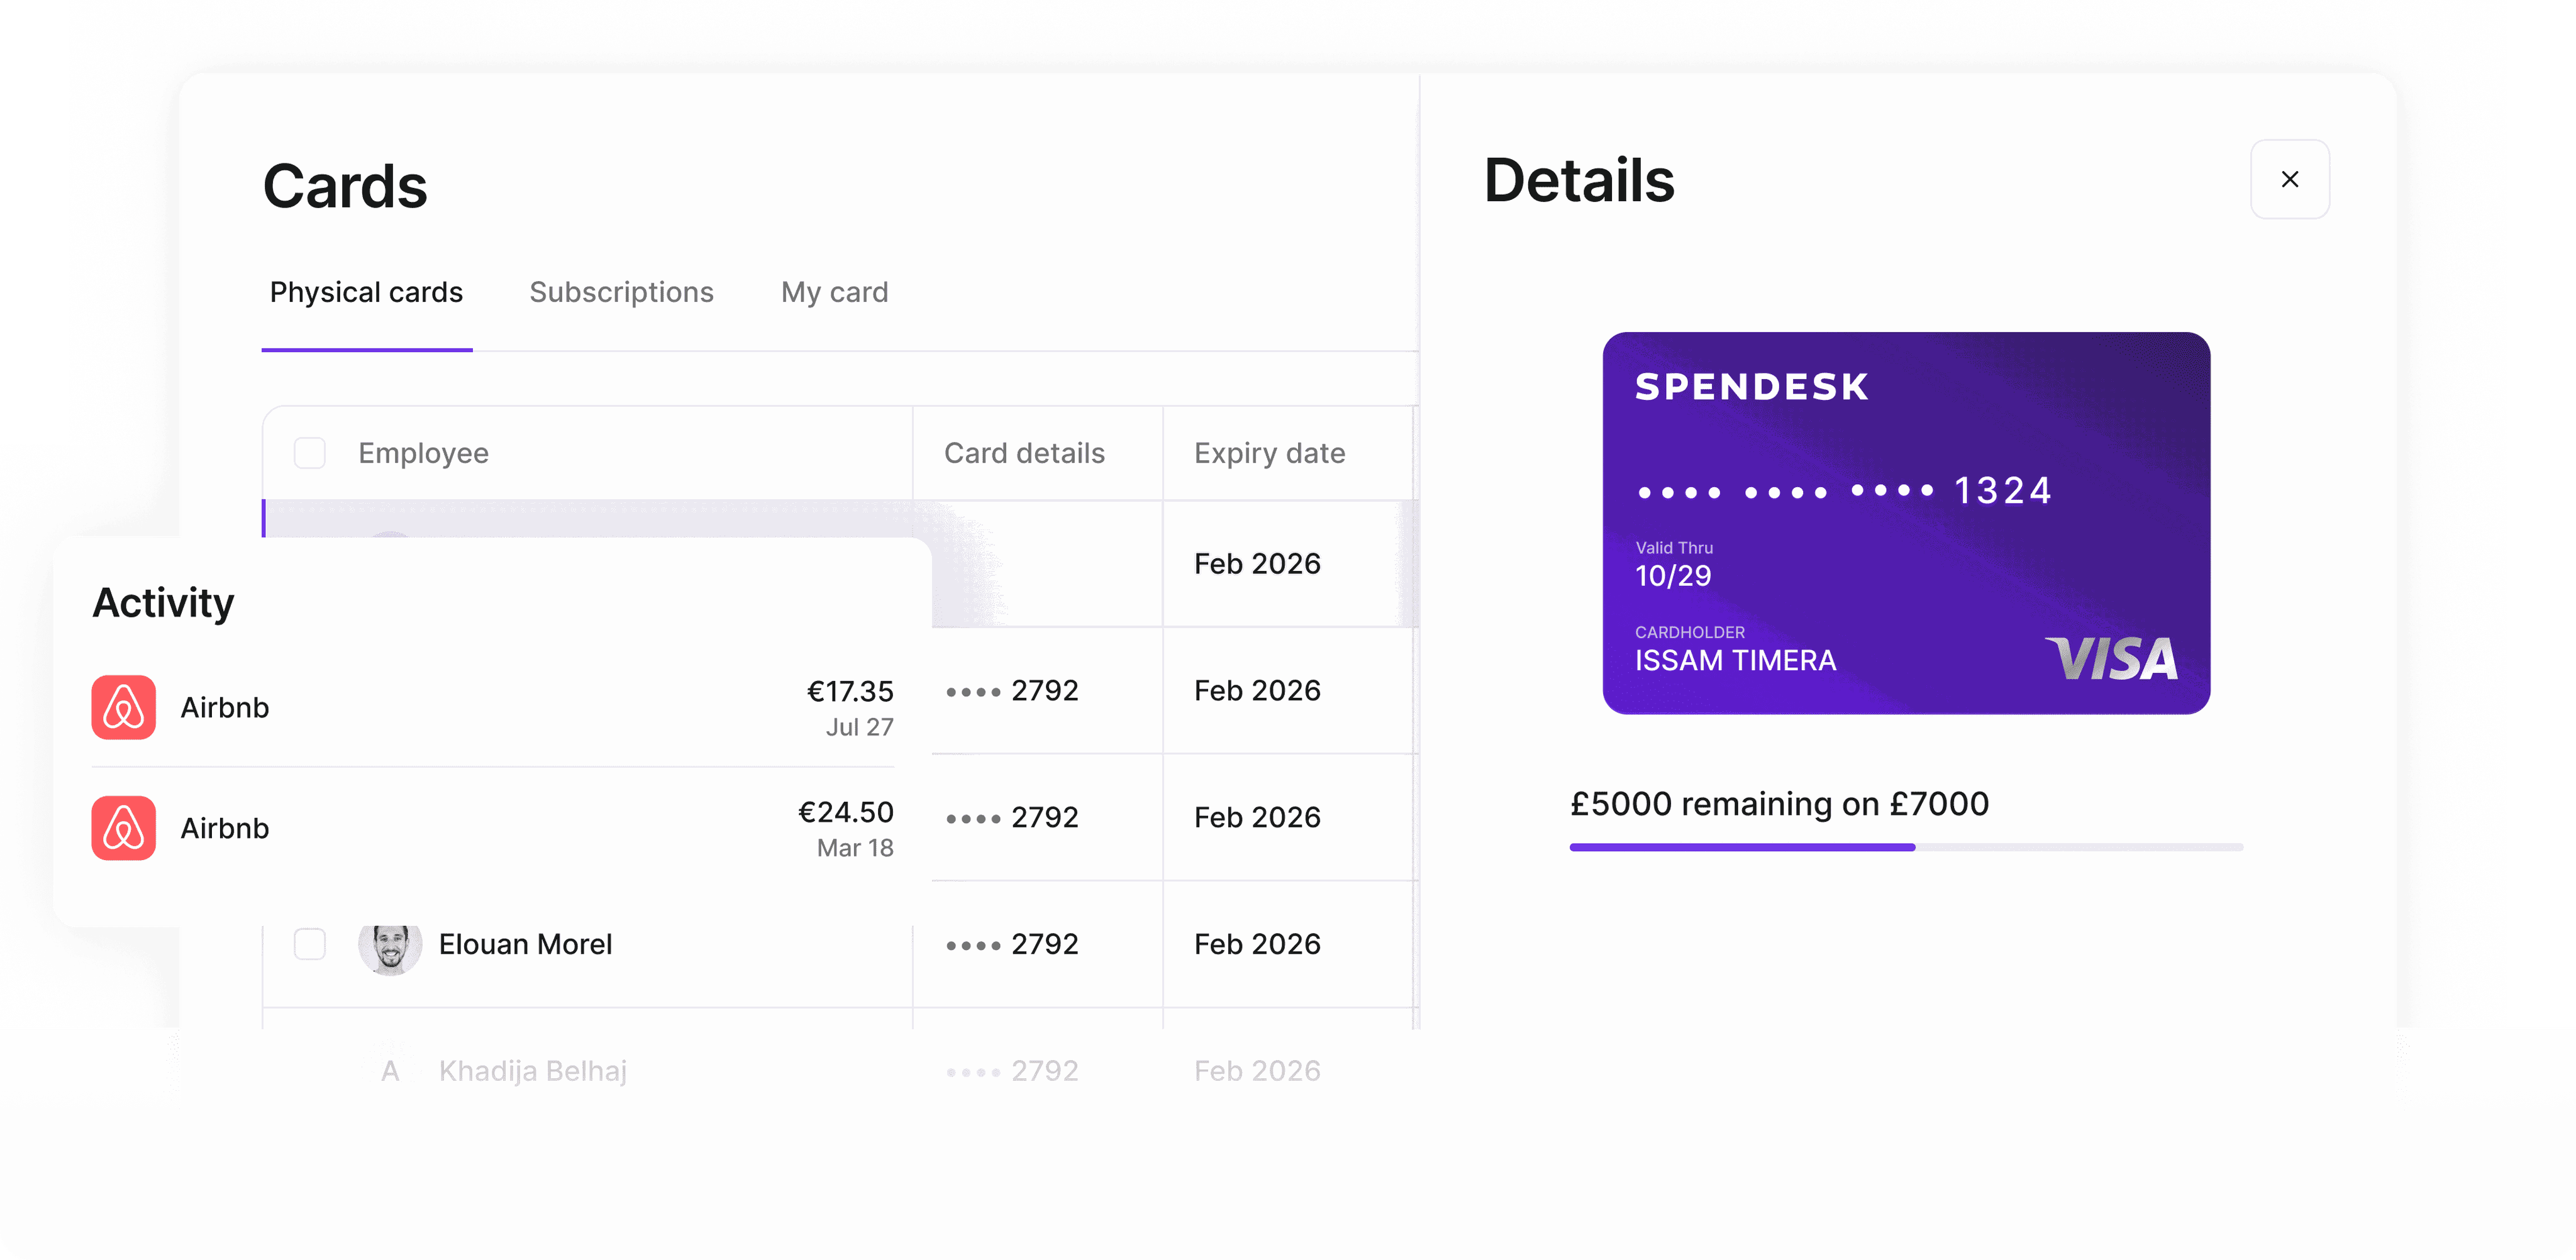The height and width of the screenshot is (1260, 2576).
Task: Click the SPENDESK logo on the card
Action: pyautogui.click(x=1752, y=387)
